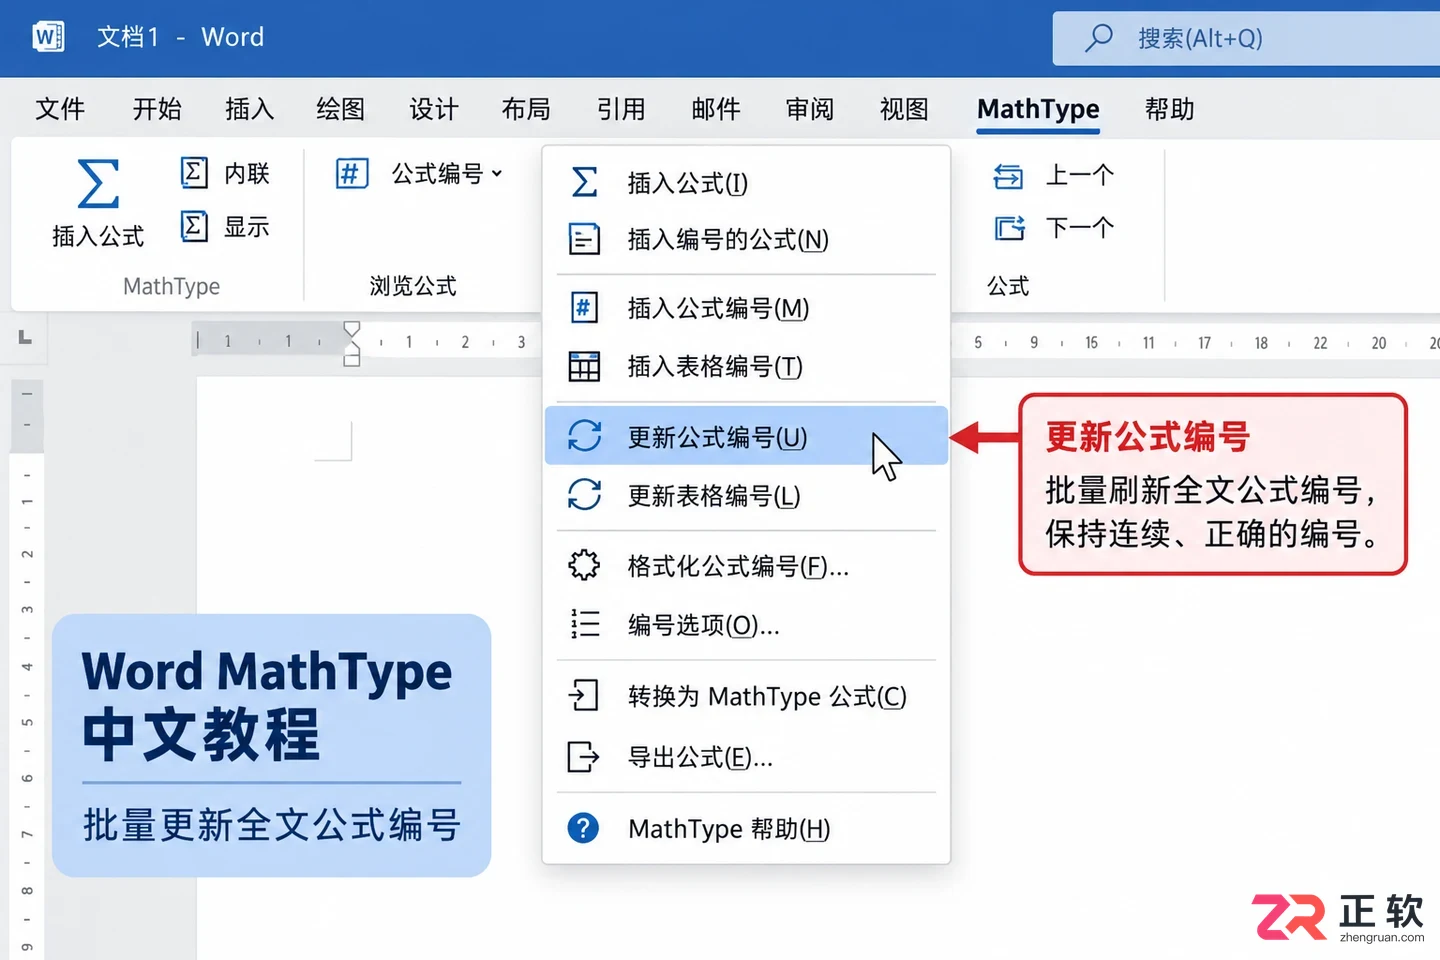Click the tab selector L icon
The height and width of the screenshot is (960, 1440).
[25, 338]
